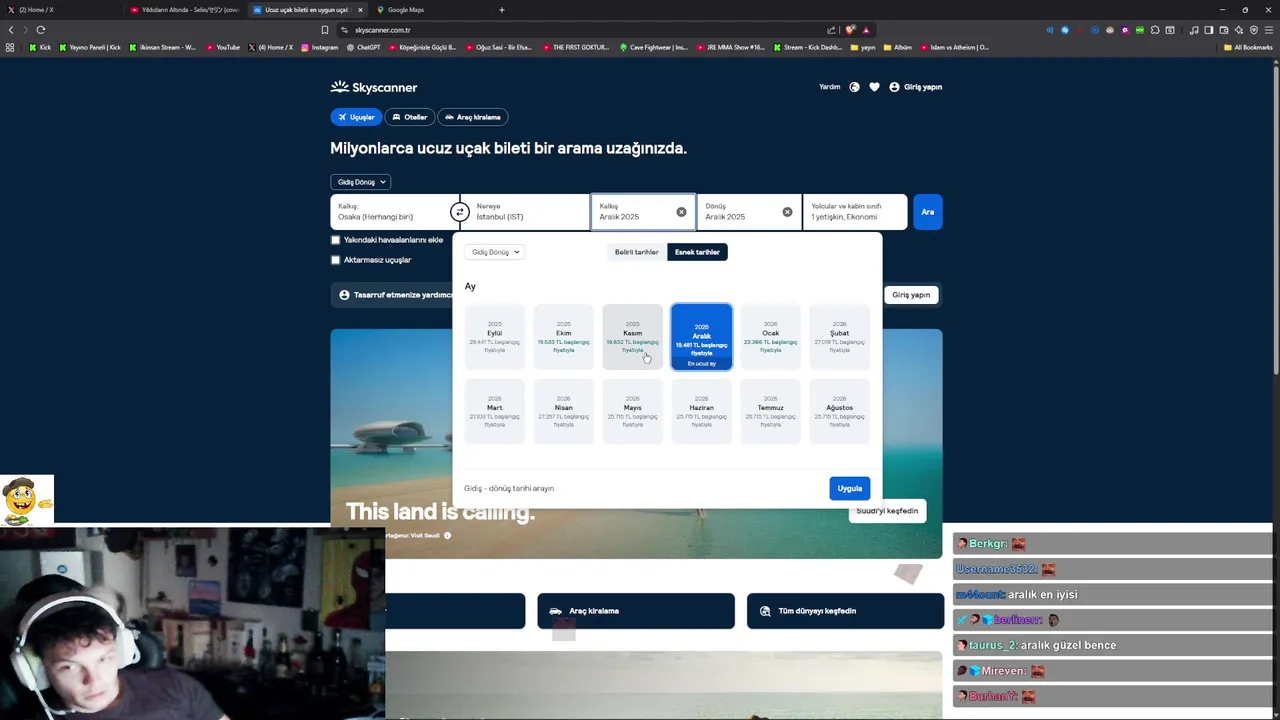
Task: Swap origin and destination airports
Action: (459, 212)
